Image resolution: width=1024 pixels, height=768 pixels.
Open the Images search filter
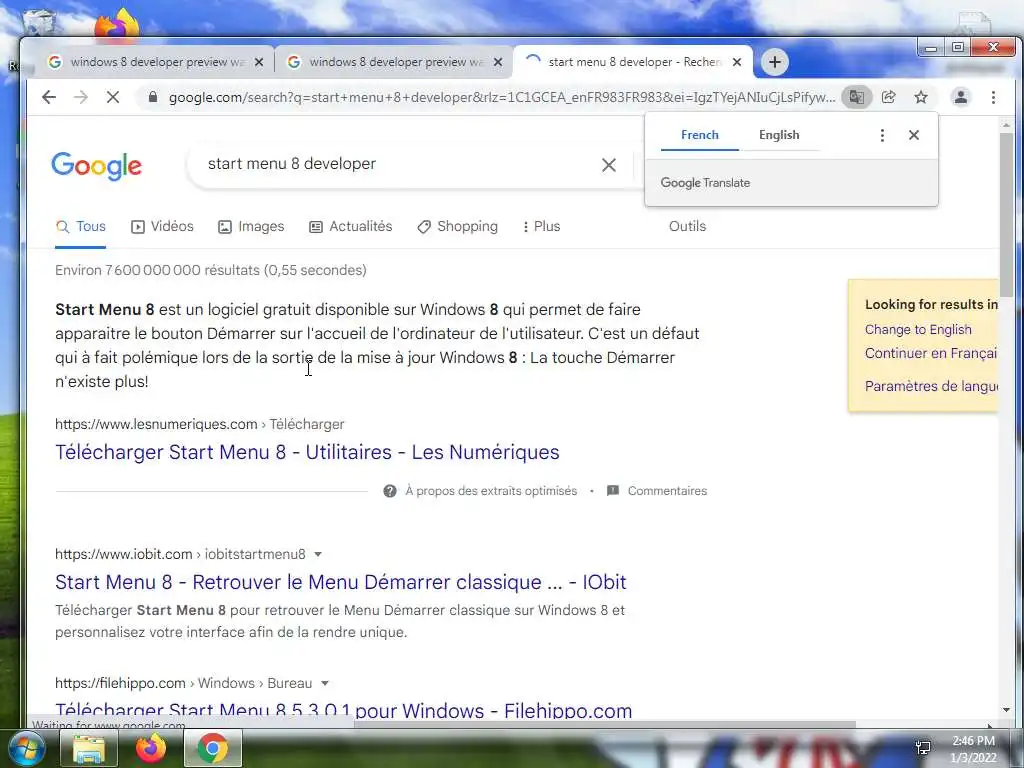click(x=251, y=227)
